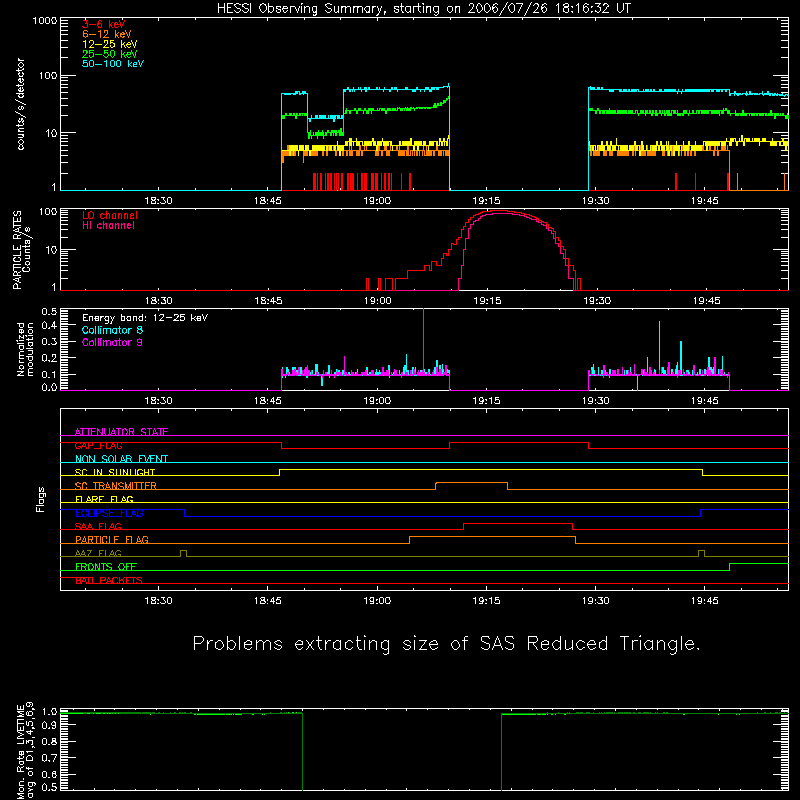This screenshot has height=800, width=800.
Task: Click the 0.7 tick on livetime axis
Action: pyautogui.click(x=49, y=758)
